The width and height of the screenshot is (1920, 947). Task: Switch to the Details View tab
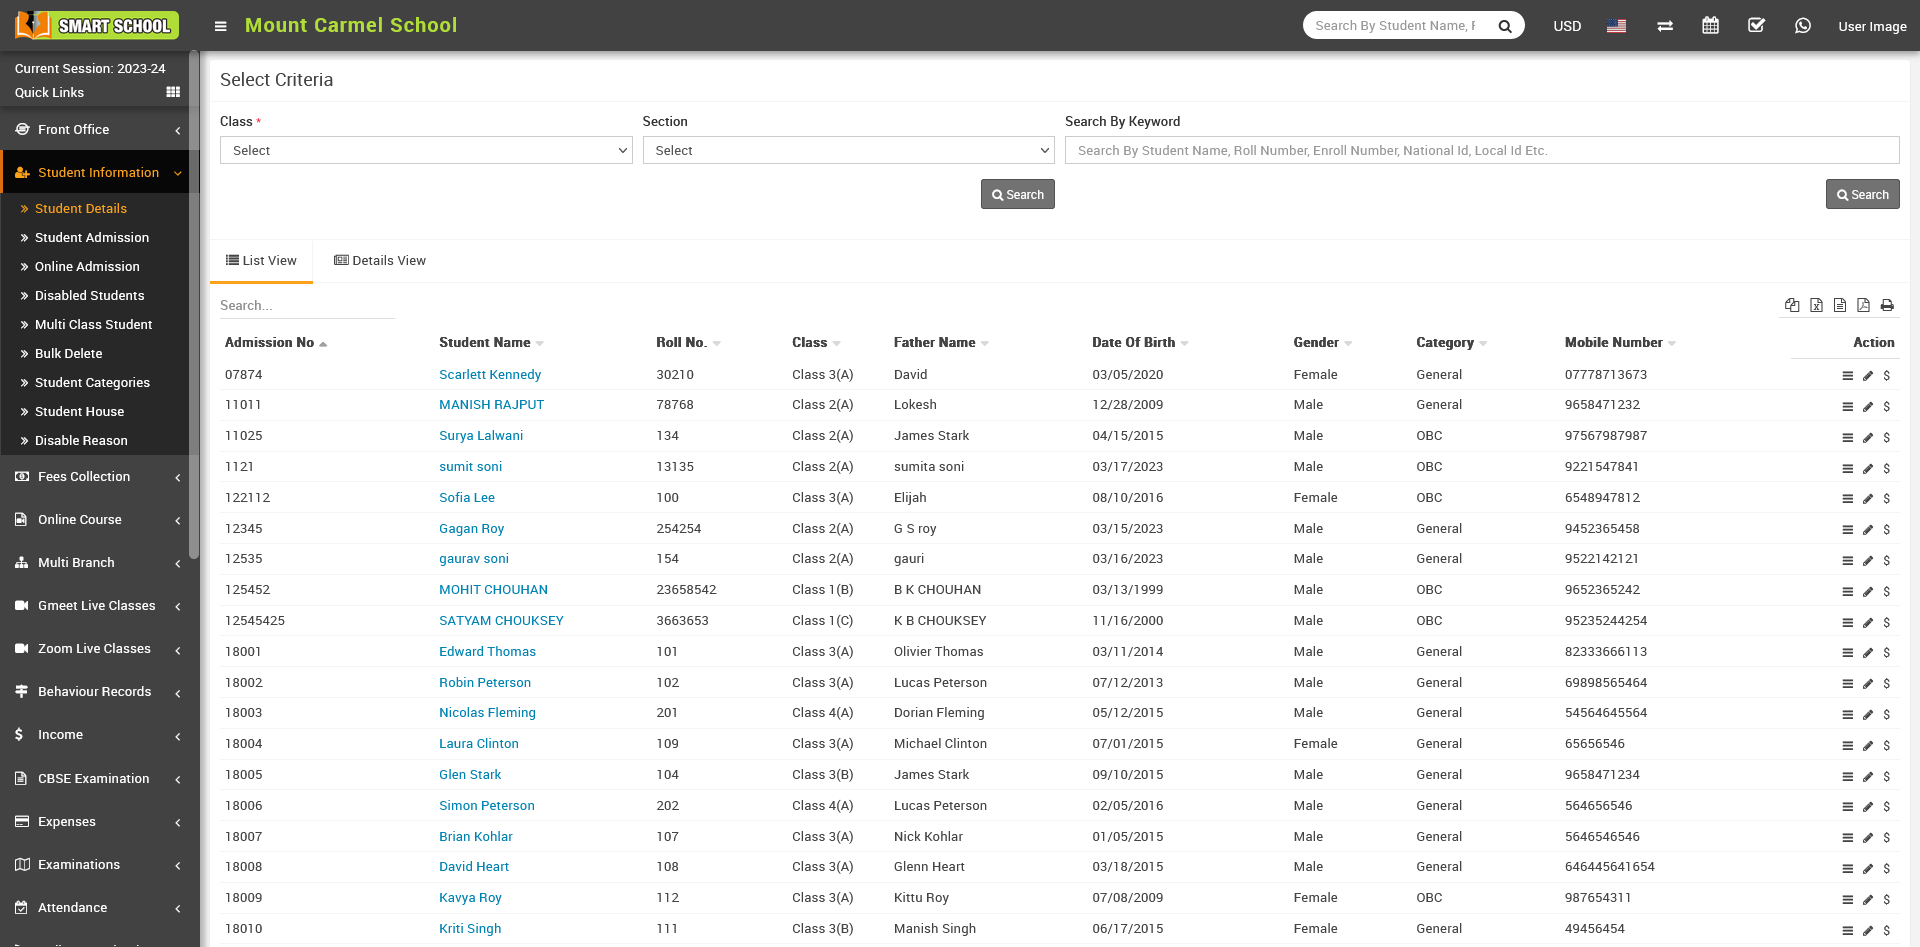(380, 261)
